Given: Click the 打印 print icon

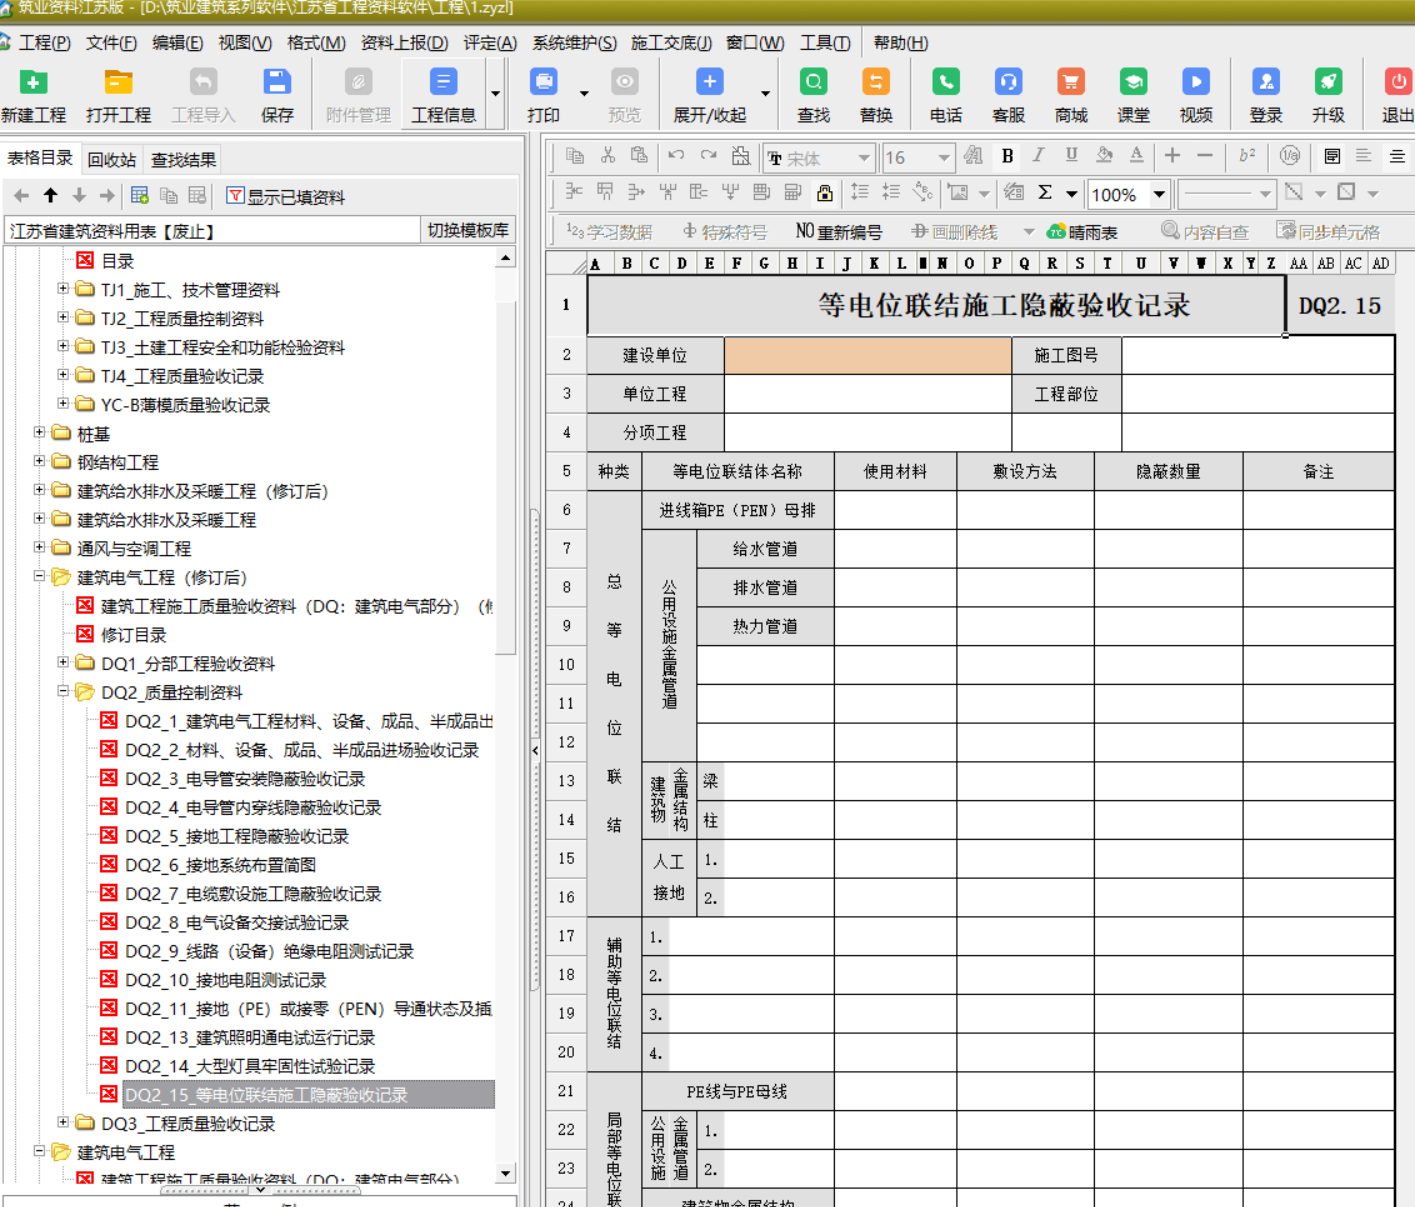Looking at the screenshot, I should point(544,96).
